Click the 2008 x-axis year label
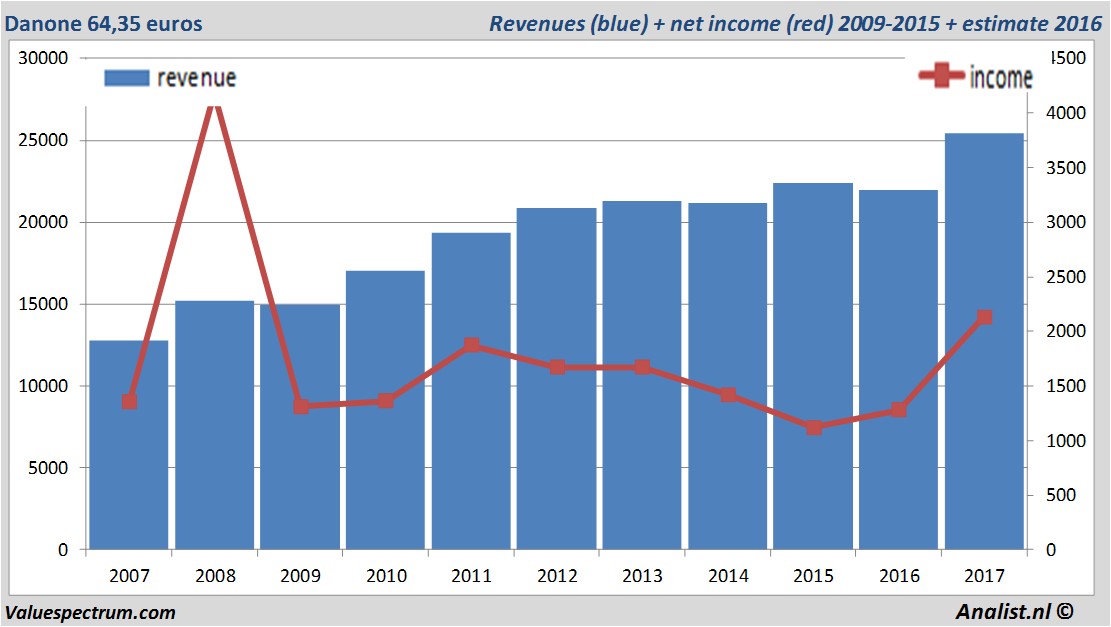This screenshot has height=627, width=1111. [215, 575]
